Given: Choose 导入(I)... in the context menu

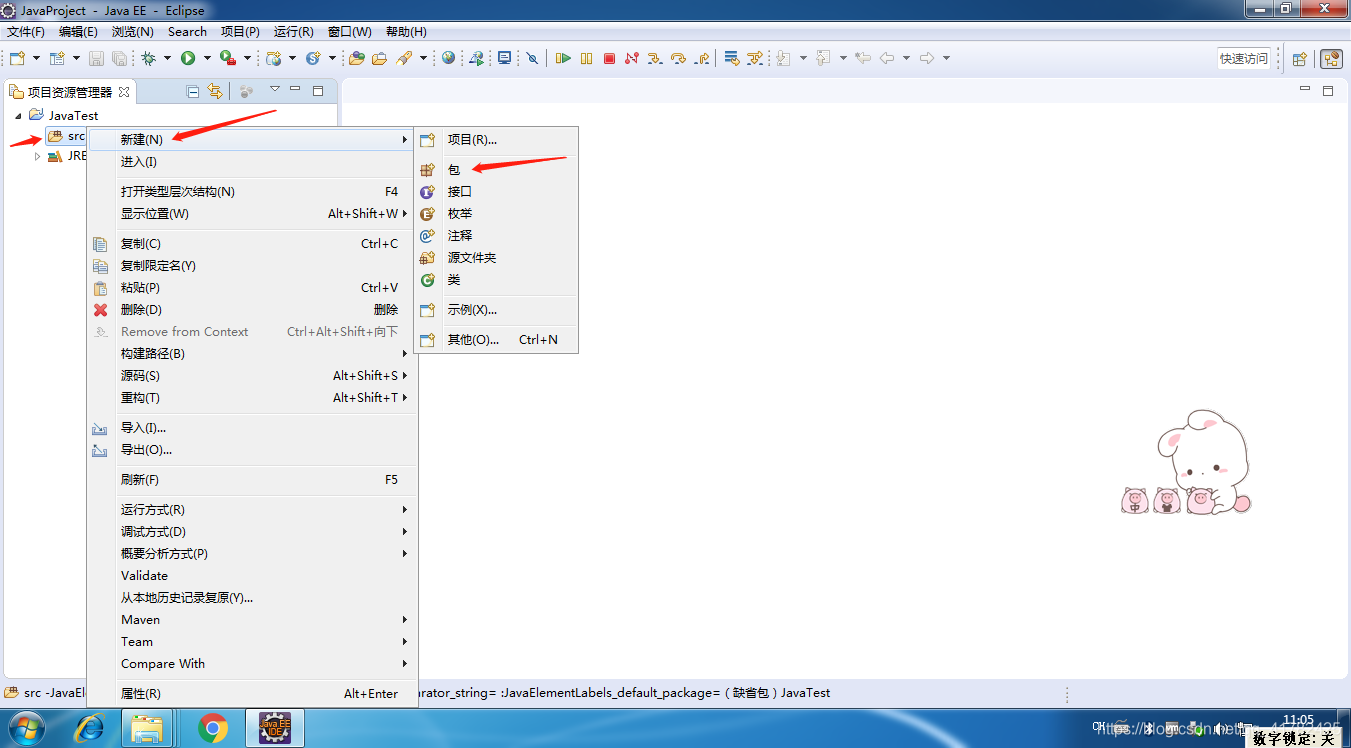Looking at the screenshot, I should (x=252, y=428).
